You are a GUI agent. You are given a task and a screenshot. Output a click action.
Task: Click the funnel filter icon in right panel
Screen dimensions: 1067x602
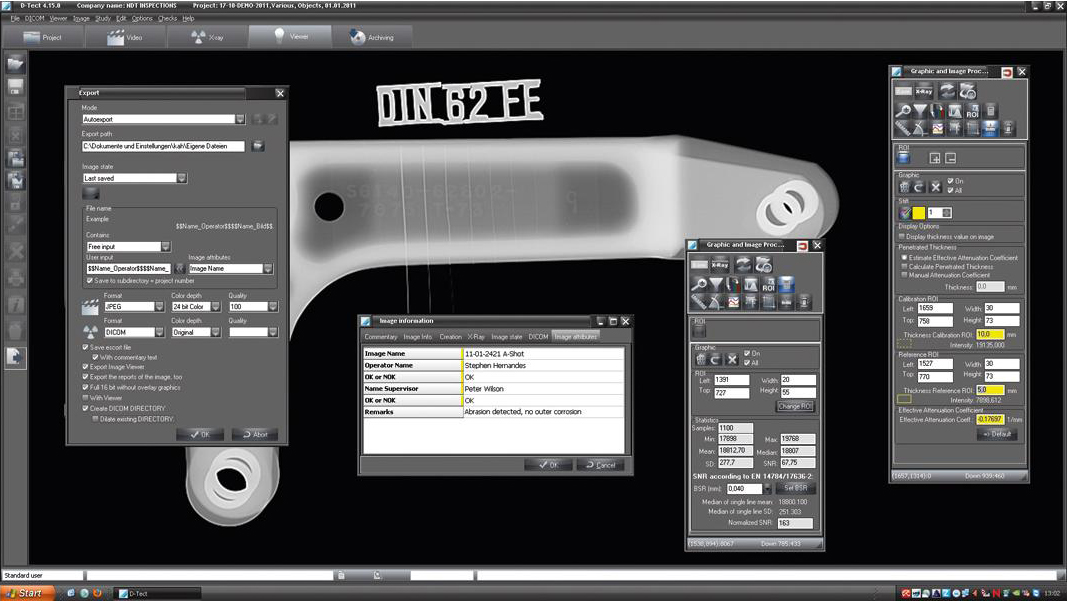click(920, 111)
